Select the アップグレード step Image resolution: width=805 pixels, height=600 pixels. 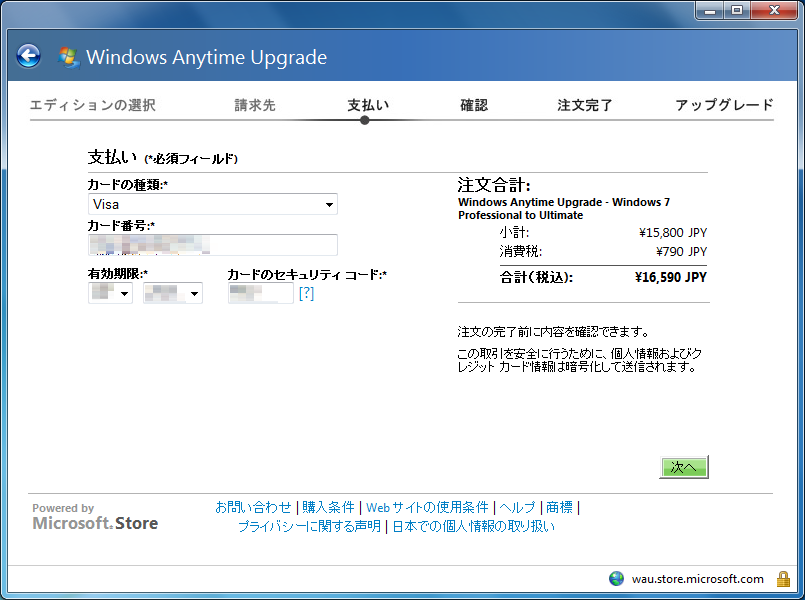coord(724,105)
